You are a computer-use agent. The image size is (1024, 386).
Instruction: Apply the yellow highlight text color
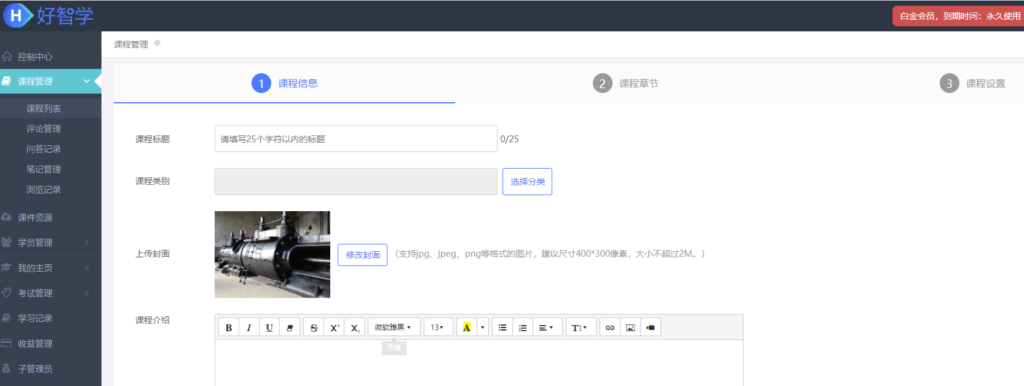(466, 328)
